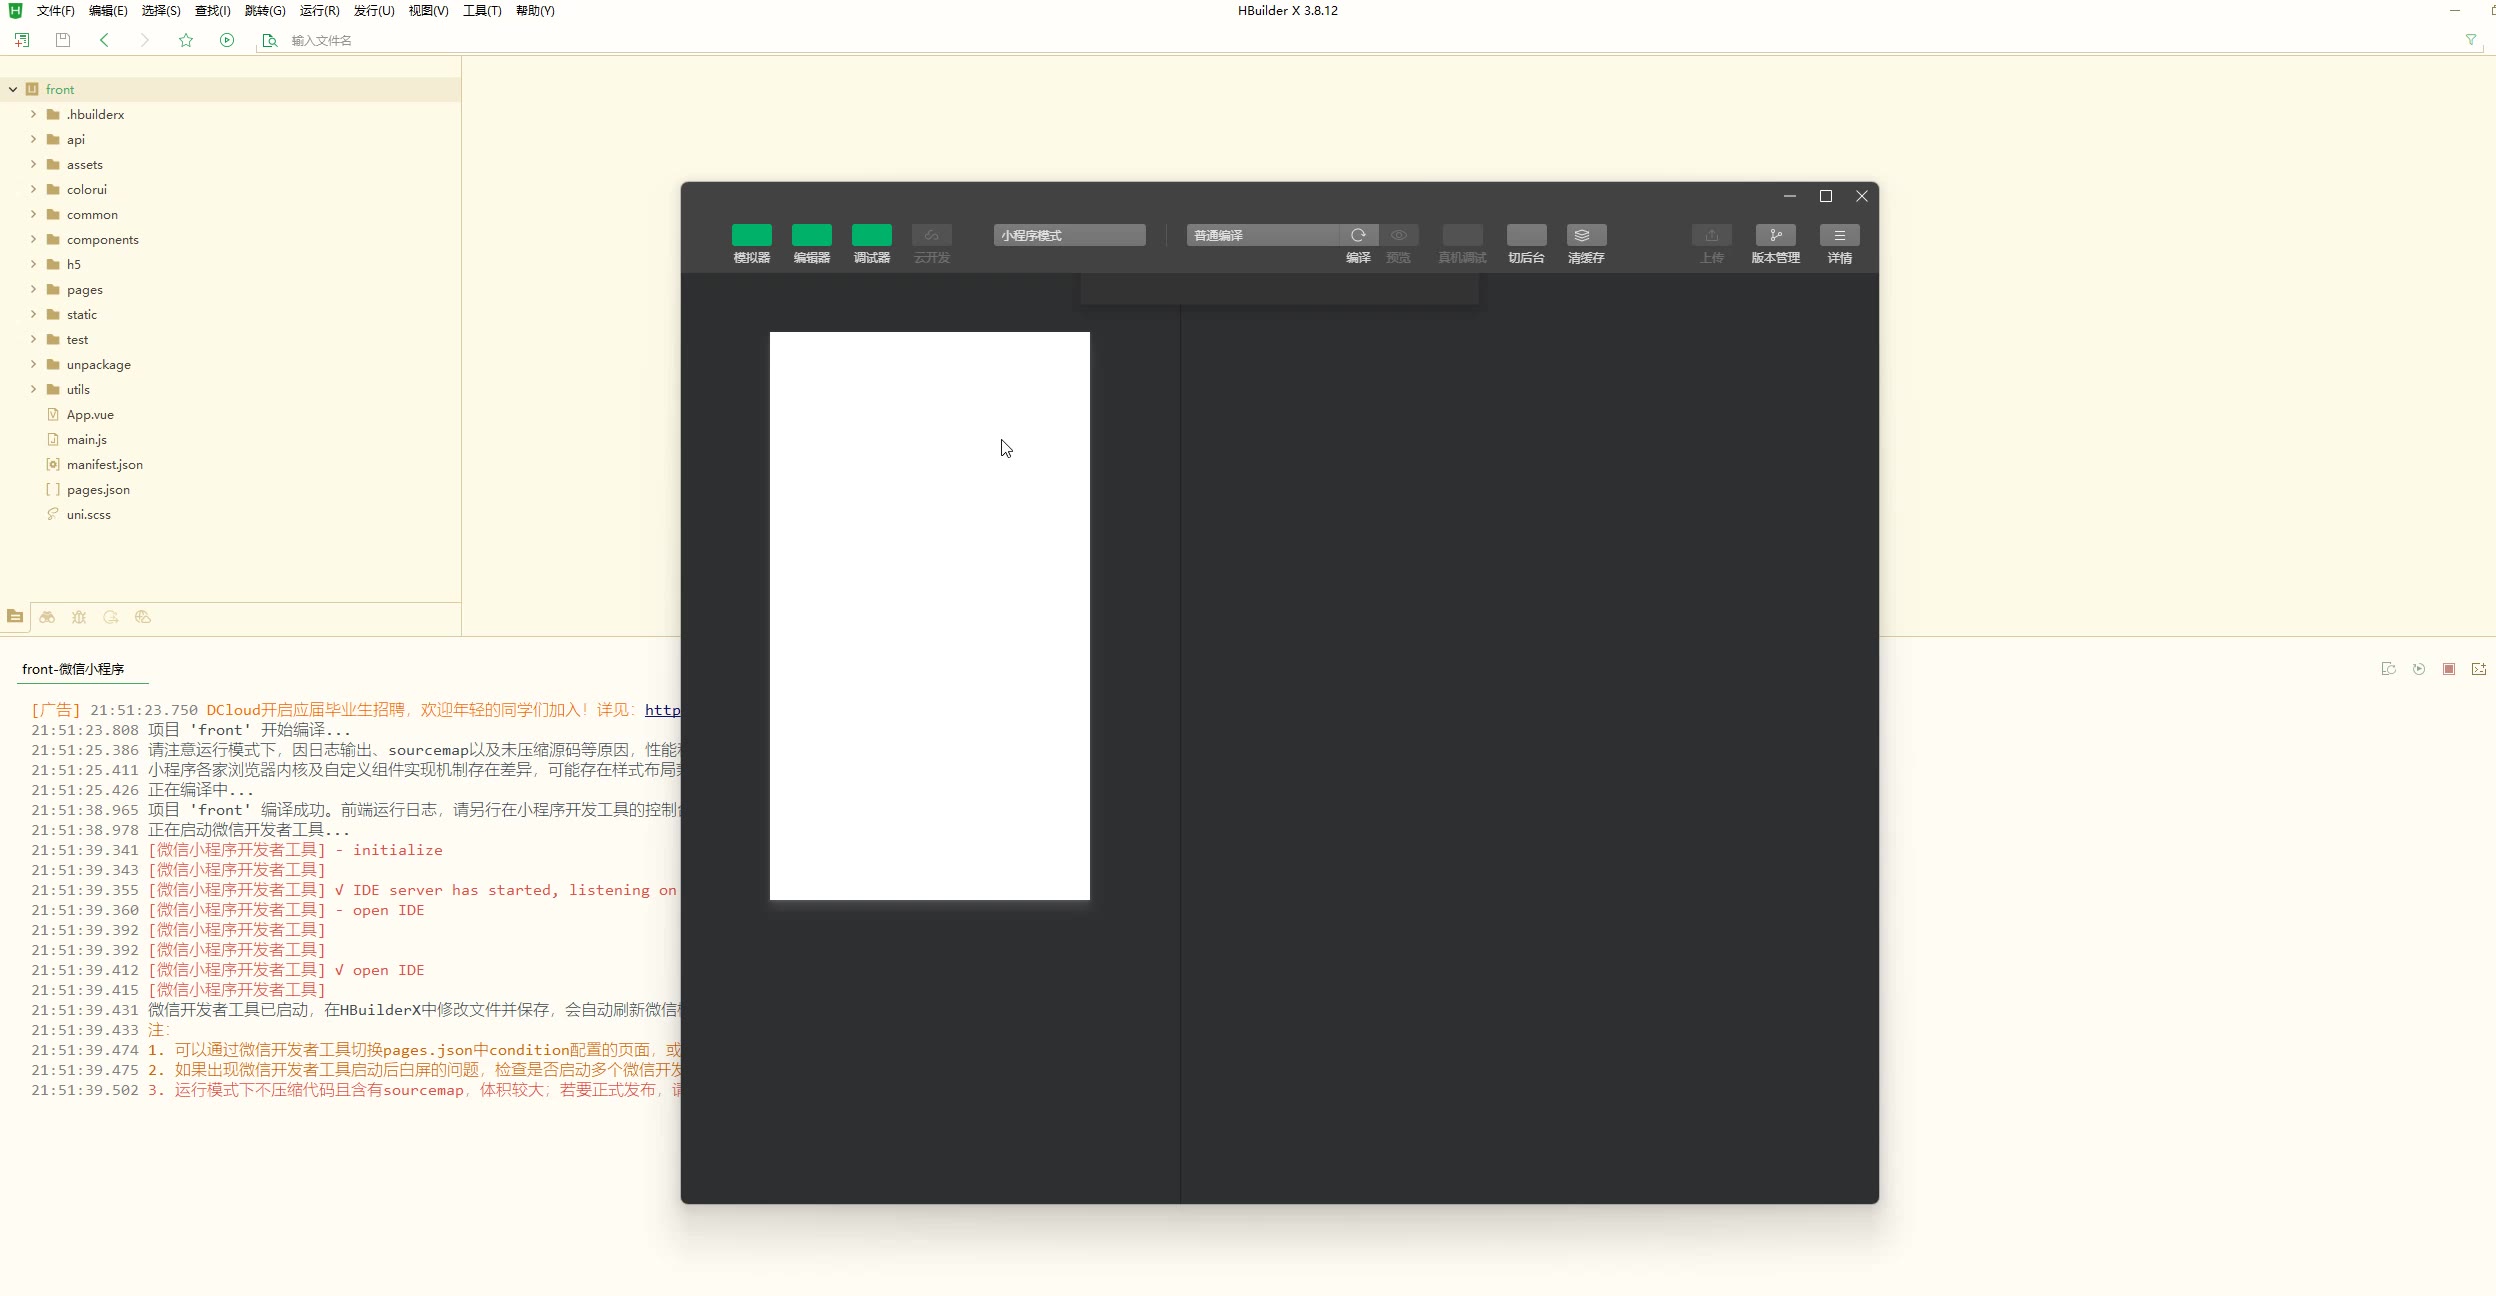
Task: Click the HBuilder X logo icon
Action: (x=15, y=10)
